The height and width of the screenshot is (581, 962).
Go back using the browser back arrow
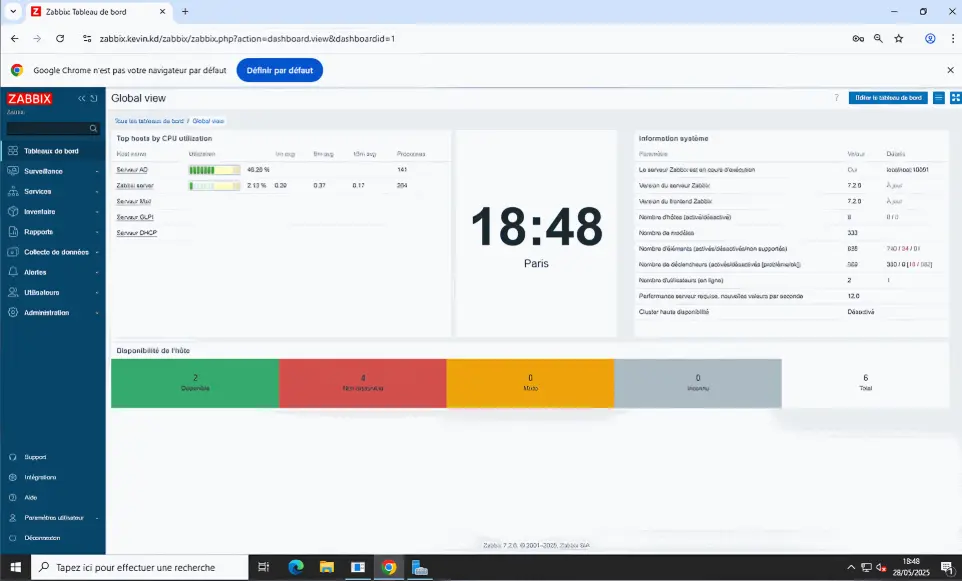coord(15,39)
